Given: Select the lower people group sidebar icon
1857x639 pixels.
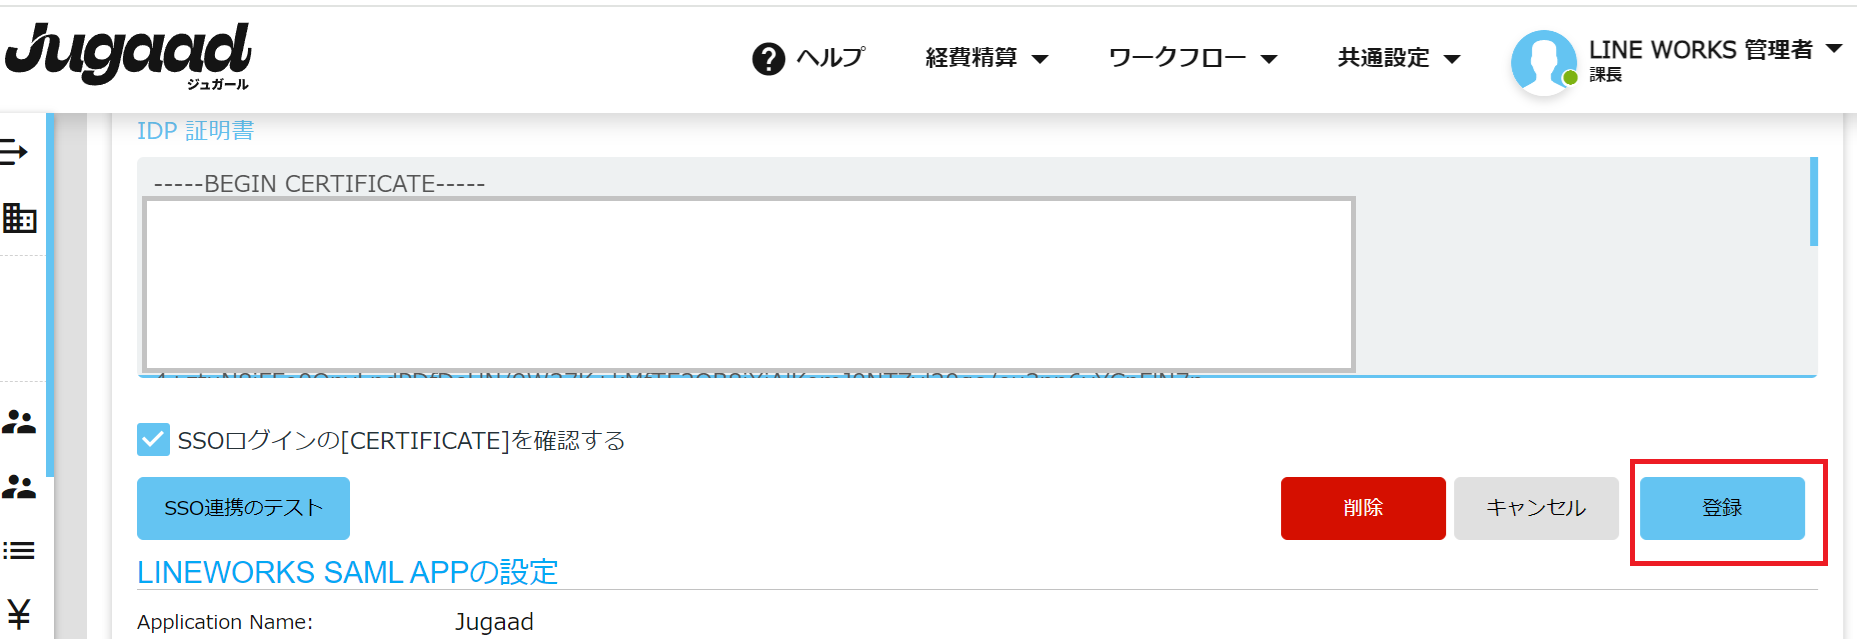Looking at the screenshot, I should [19, 487].
